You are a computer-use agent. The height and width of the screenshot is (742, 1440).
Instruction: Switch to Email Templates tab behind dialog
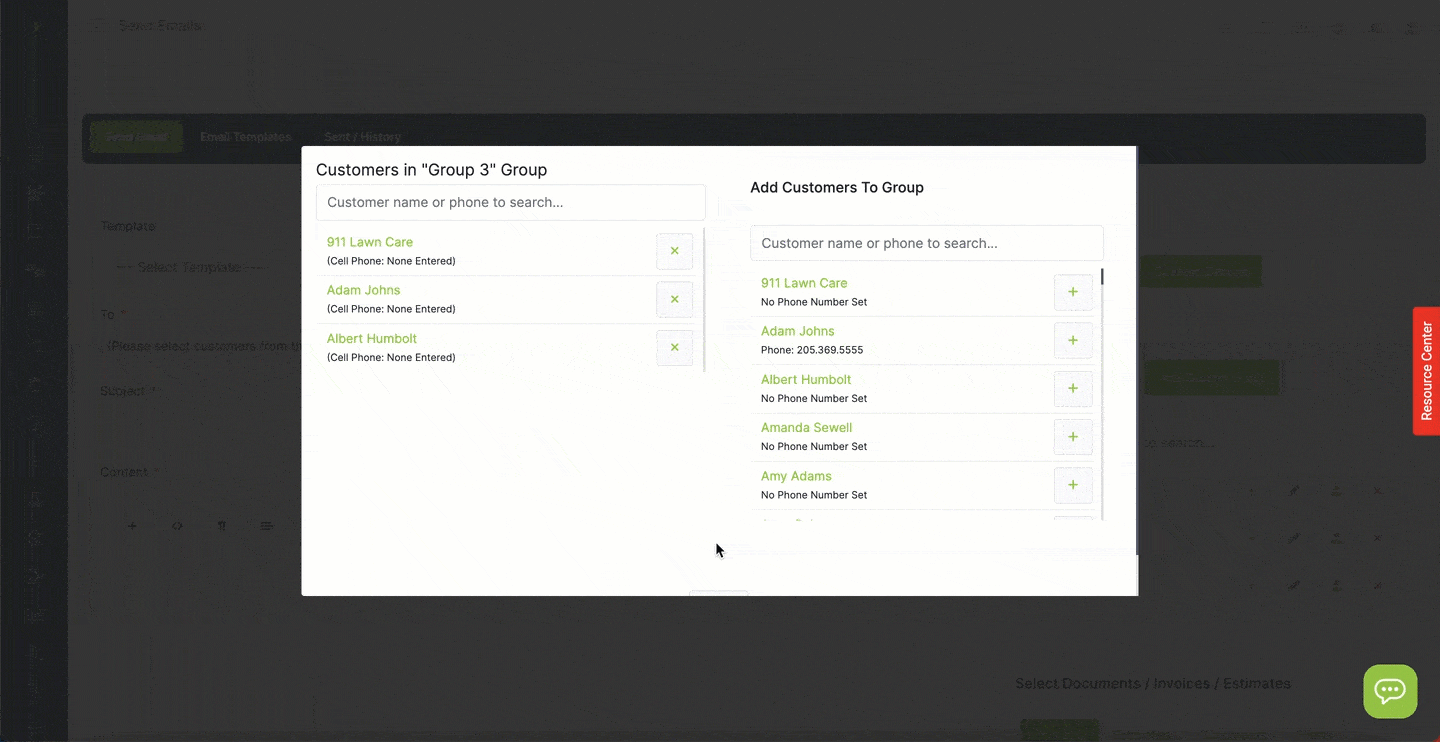(246, 137)
